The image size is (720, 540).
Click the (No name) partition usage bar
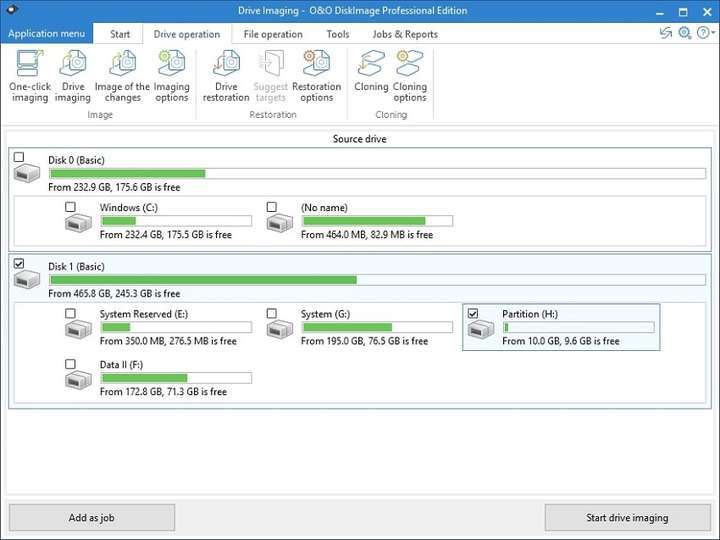tap(377, 221)
